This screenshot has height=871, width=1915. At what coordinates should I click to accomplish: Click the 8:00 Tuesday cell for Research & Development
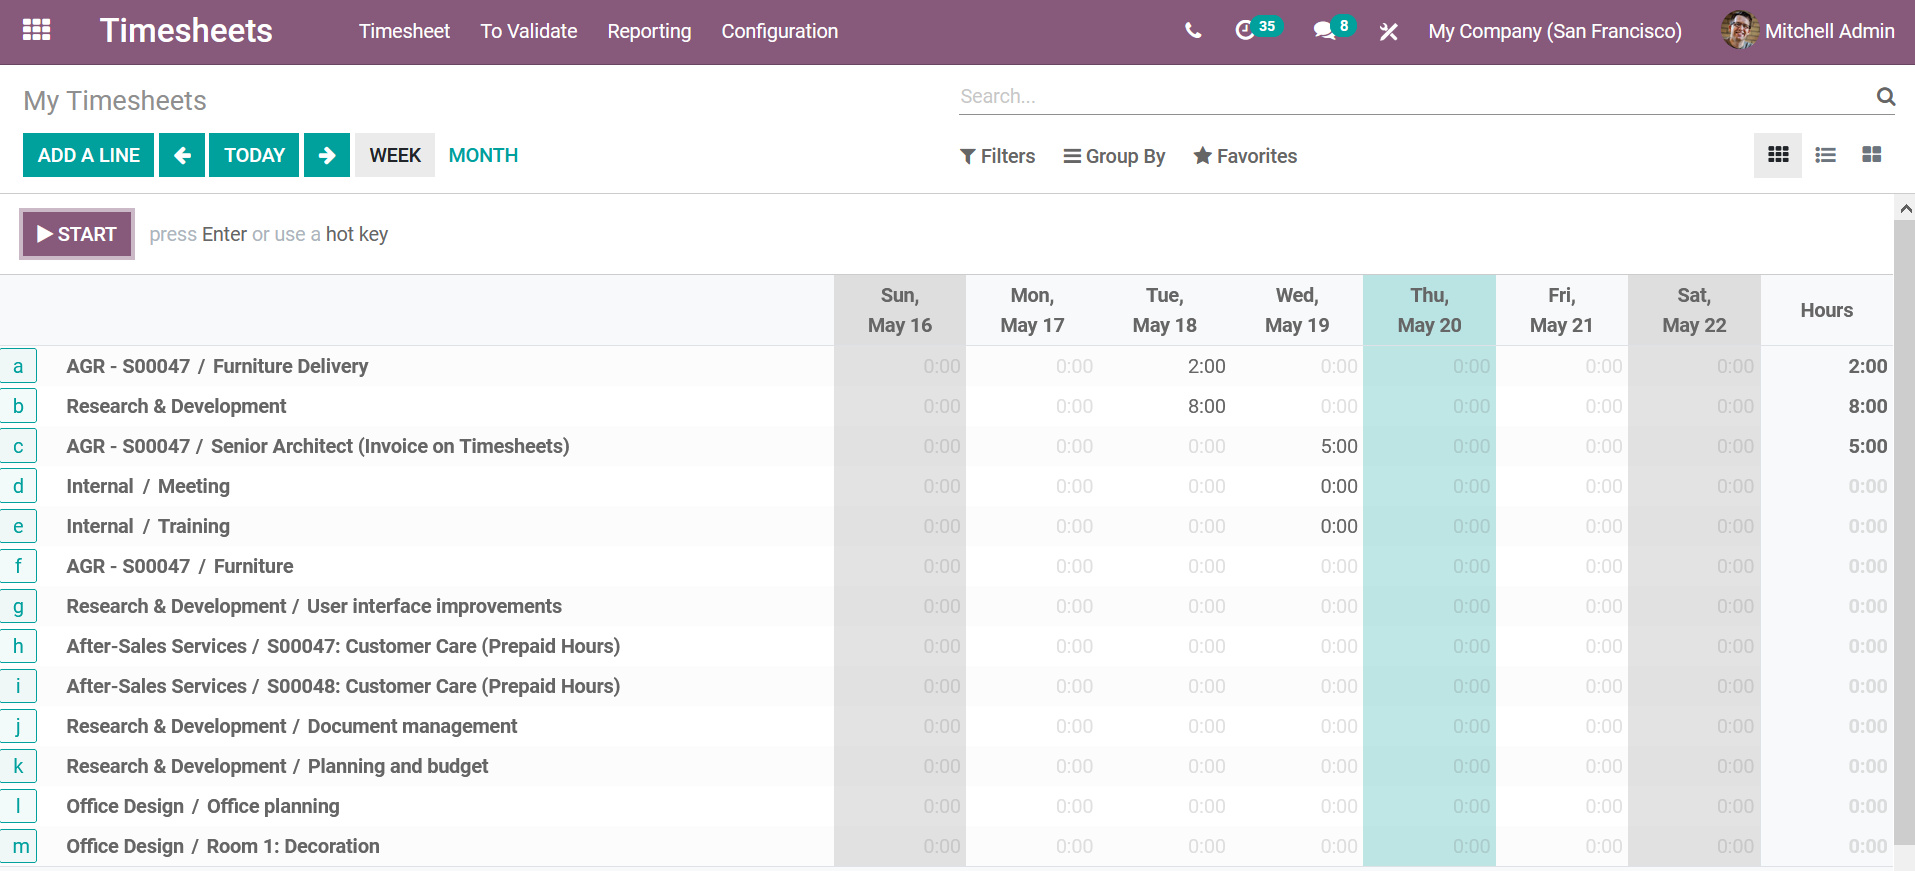[x=1165, y=406]
